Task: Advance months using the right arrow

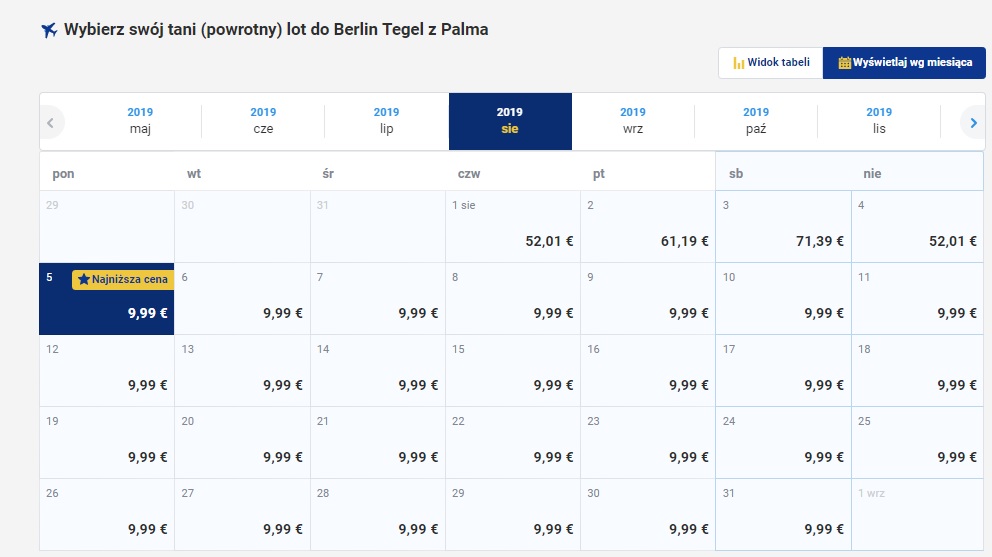Action: tap(974, 123)
